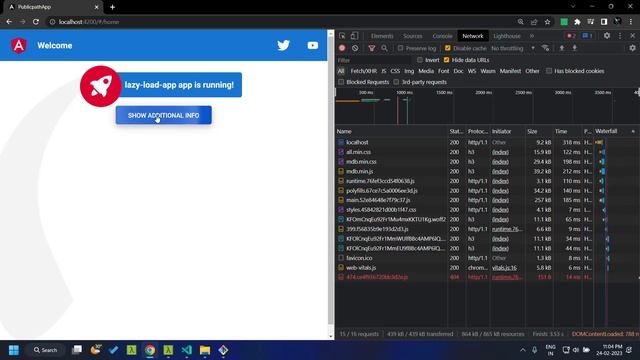Open Visual Studio Code from taskbar

pyautogui.click(x=187, y=350)
